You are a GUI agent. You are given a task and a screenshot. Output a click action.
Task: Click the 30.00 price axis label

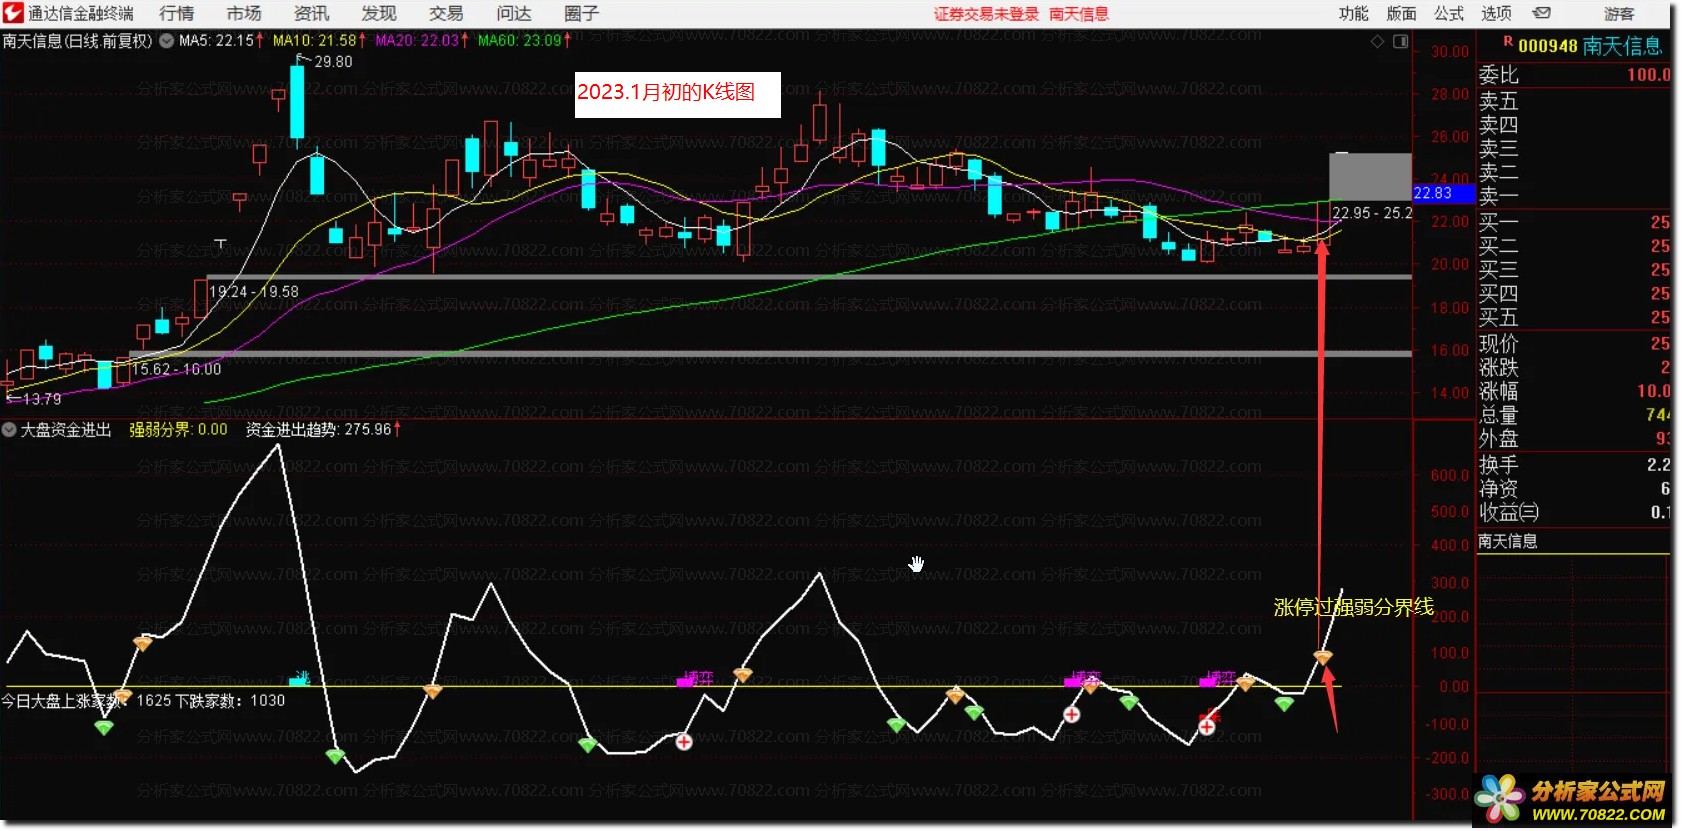1450,52
